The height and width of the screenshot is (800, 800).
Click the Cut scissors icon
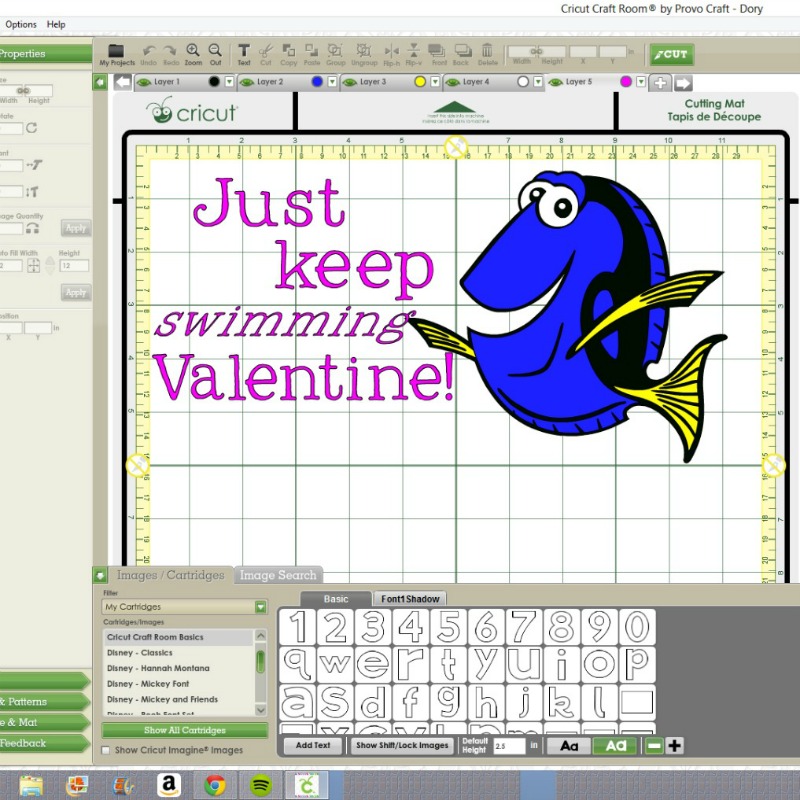pyautogui.click(x=266, y=55)
